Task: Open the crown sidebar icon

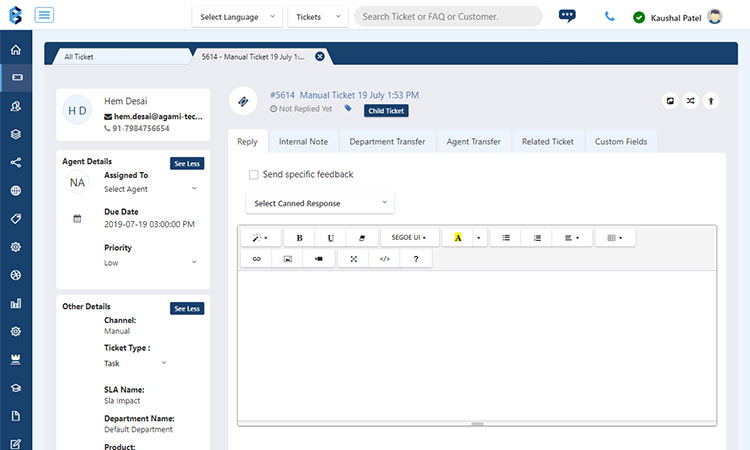Action: pos(16,360)
